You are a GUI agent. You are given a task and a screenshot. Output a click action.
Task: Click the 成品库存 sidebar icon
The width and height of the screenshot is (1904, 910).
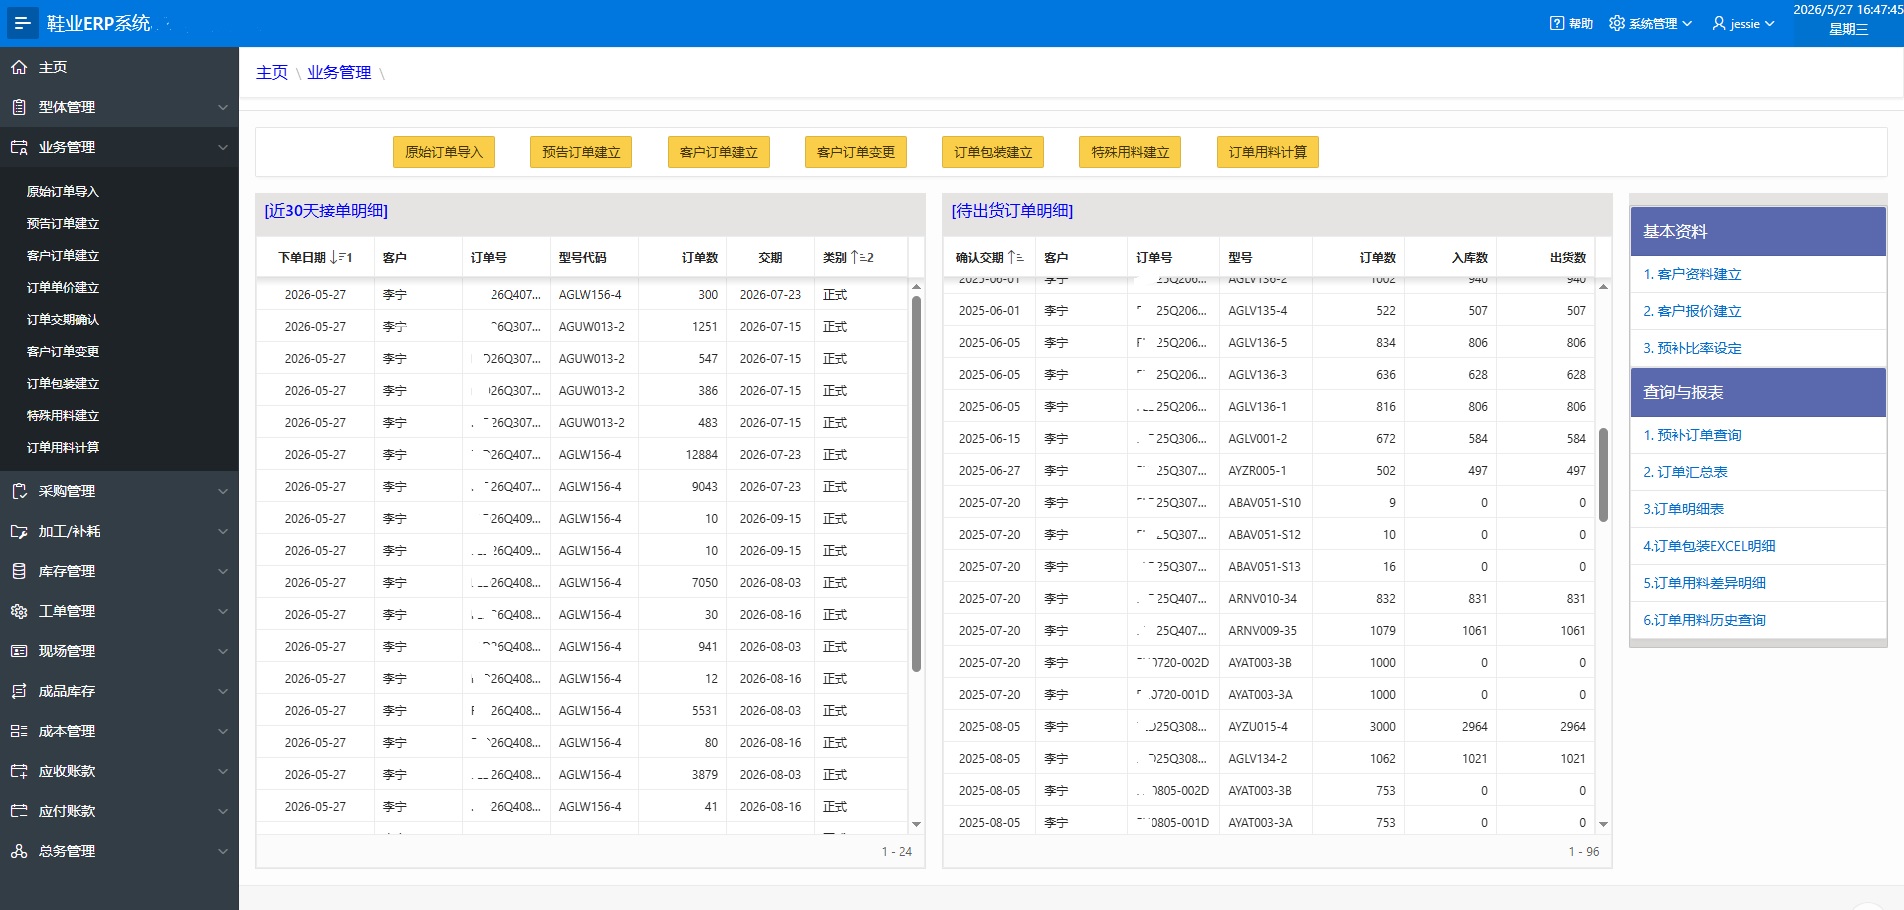pos(19,691)
